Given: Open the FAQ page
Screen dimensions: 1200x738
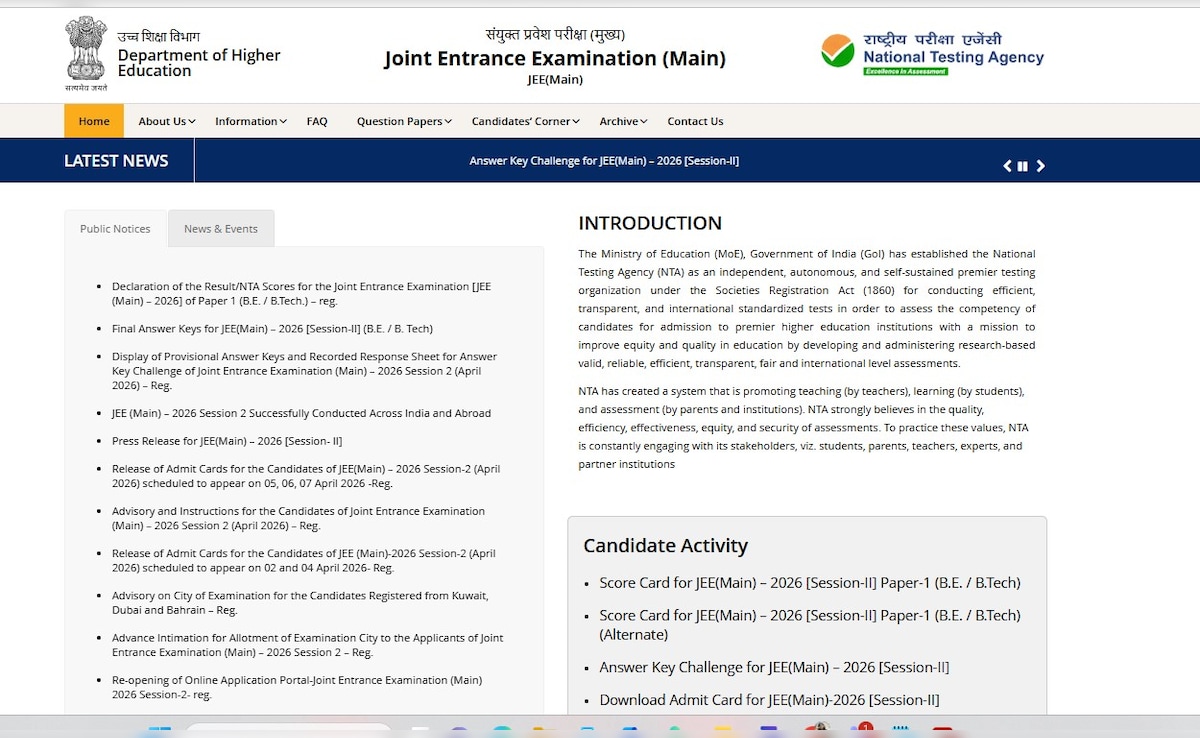Looking at the screenshot, I should (317, 121).
